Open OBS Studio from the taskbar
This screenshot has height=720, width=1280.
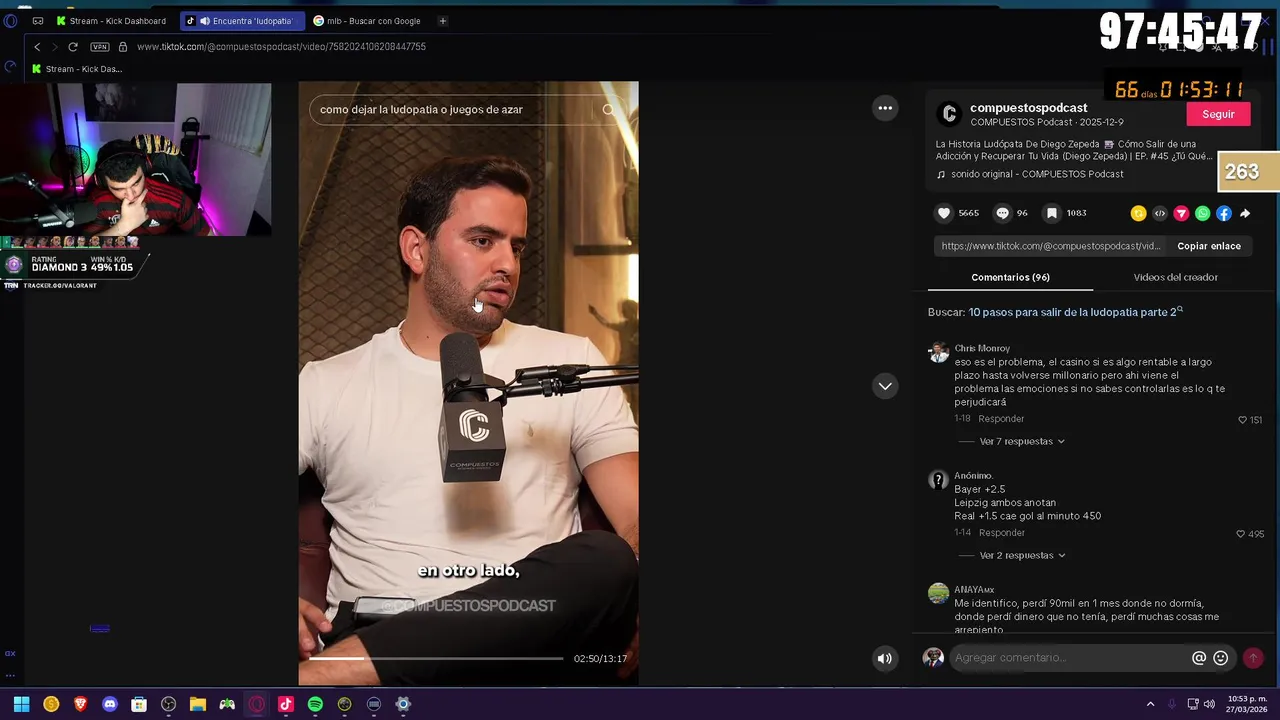tap(168, 705)
